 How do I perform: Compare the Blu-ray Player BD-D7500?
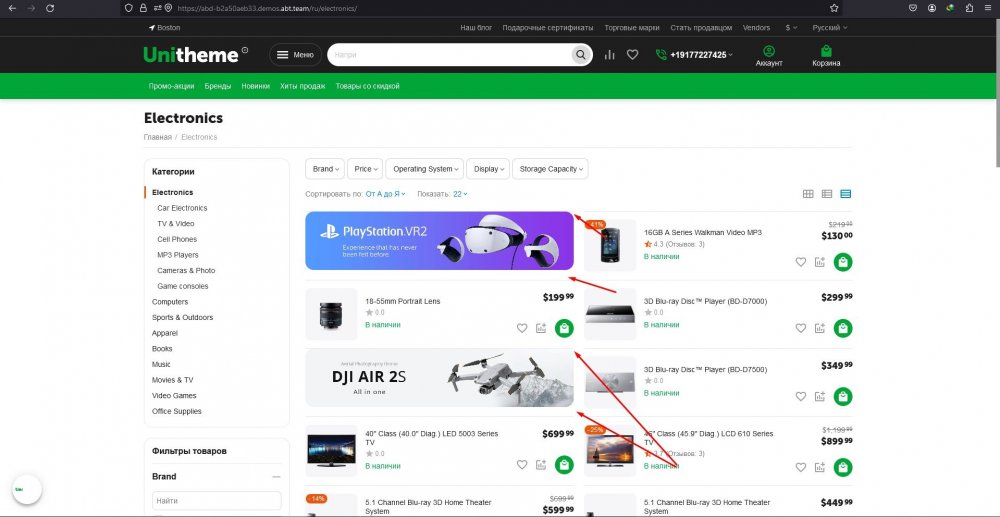[x=820, y=397]
